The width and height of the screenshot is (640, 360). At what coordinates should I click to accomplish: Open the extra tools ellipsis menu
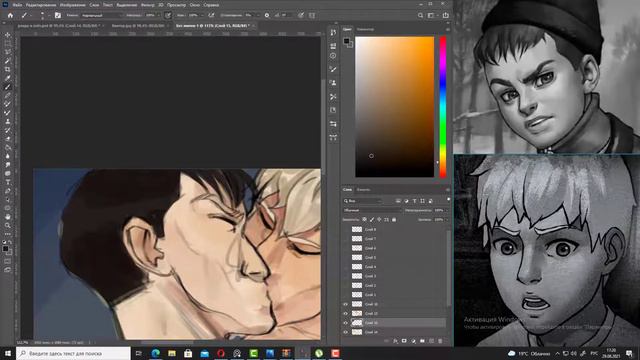pyautogui.click(x=8, y=234)
